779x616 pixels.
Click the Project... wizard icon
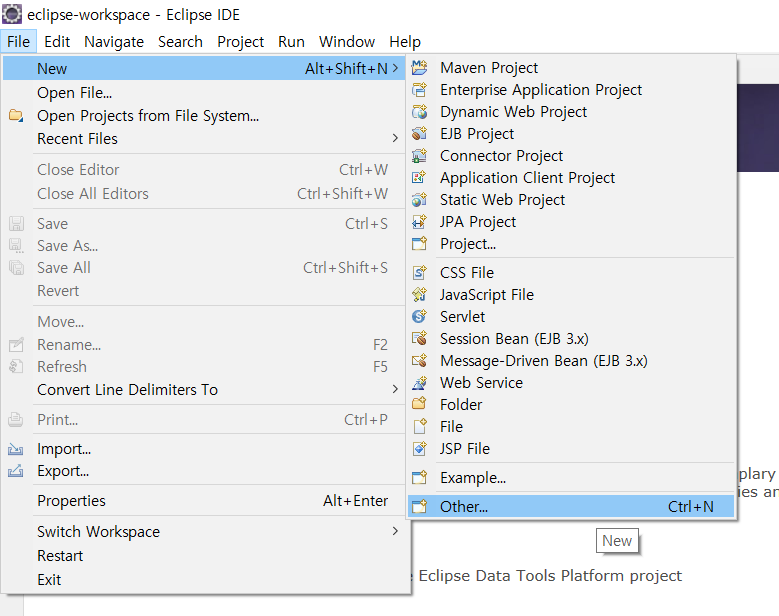419,244
